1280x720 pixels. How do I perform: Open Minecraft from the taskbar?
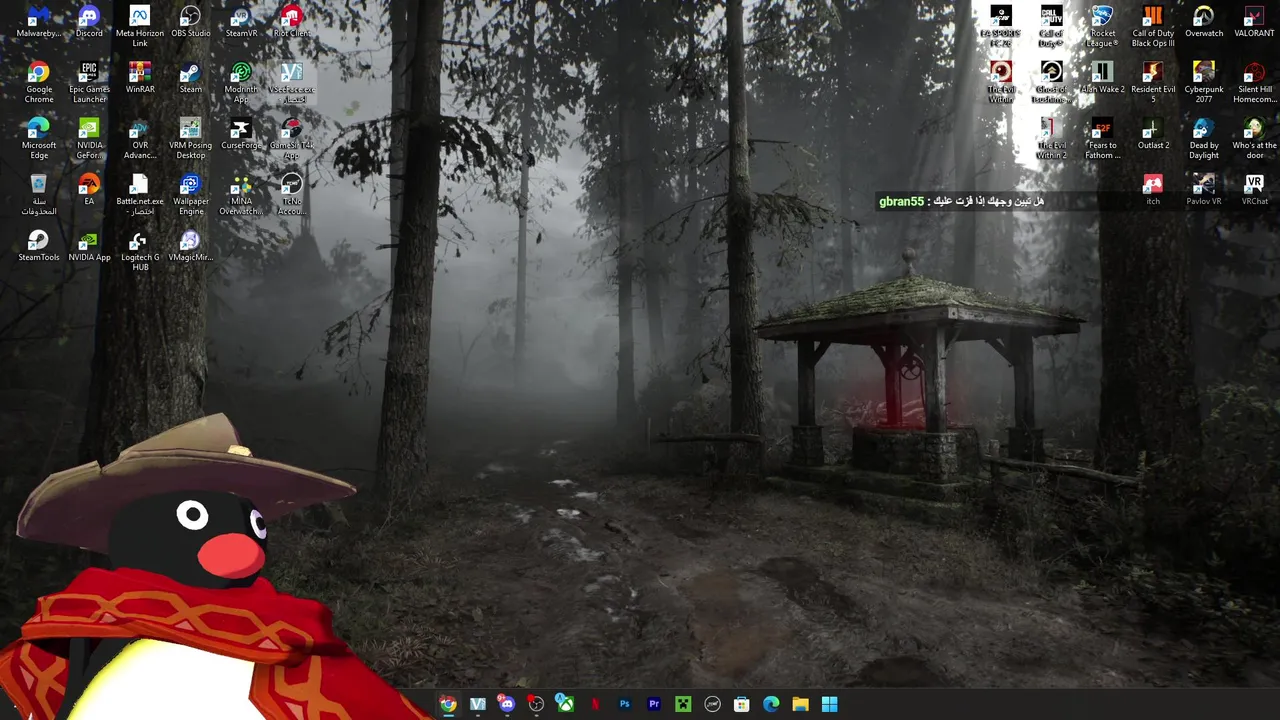click(683, 704)
